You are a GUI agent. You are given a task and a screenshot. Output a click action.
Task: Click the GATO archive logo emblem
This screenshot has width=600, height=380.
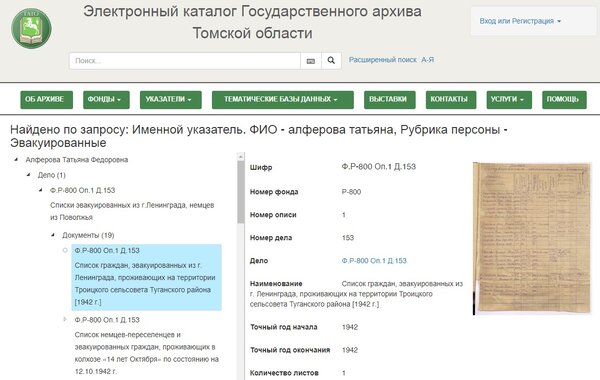(31, 28)
